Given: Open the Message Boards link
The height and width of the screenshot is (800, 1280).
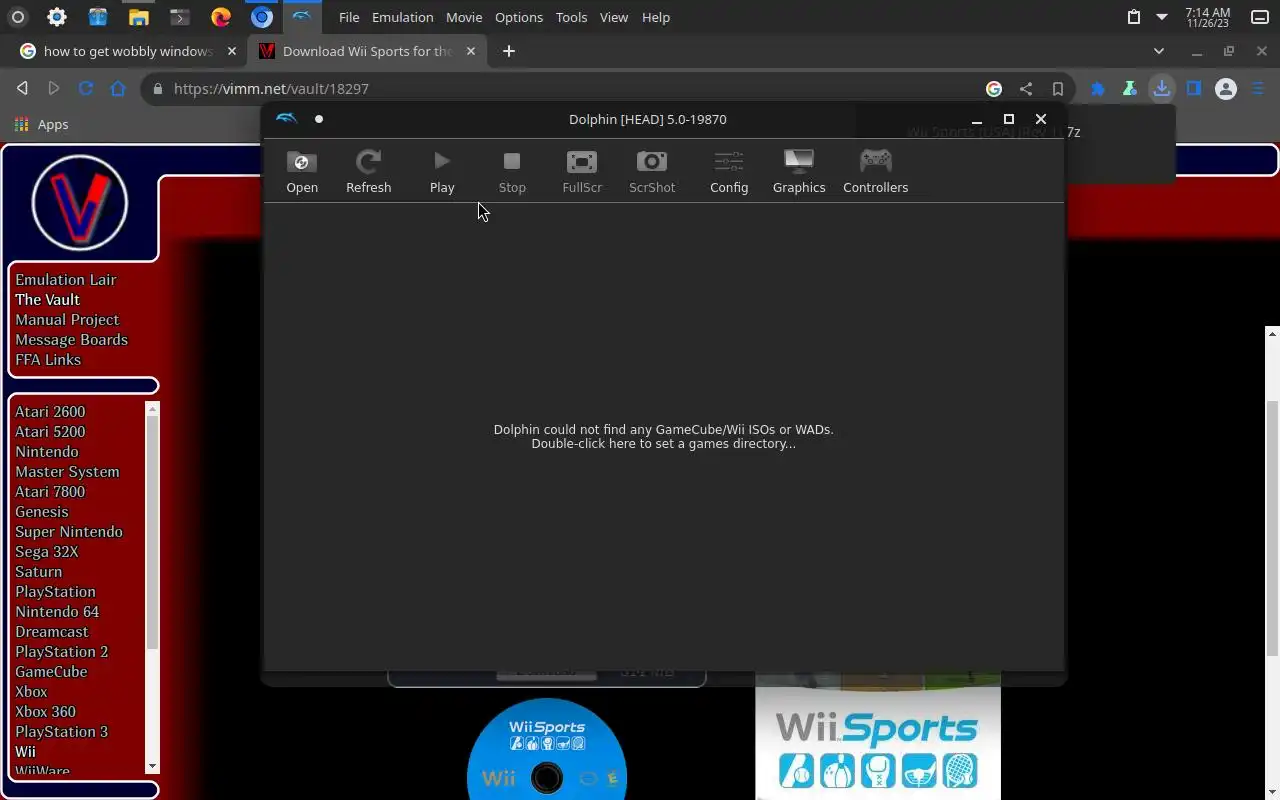Looking at the screenshot, I should click(71, 340).
